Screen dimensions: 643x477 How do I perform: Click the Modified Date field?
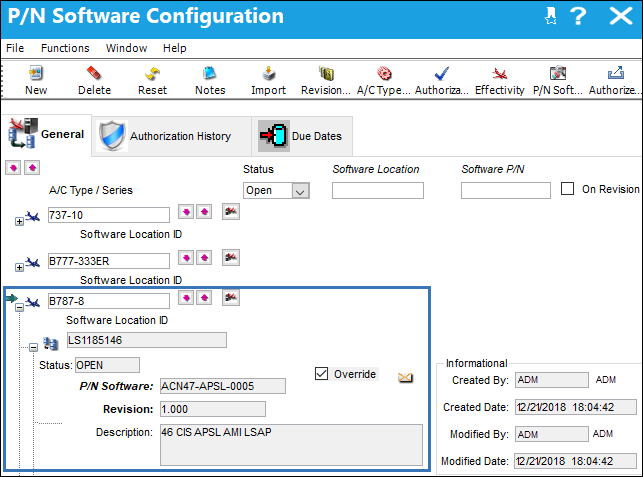[576, 461]
